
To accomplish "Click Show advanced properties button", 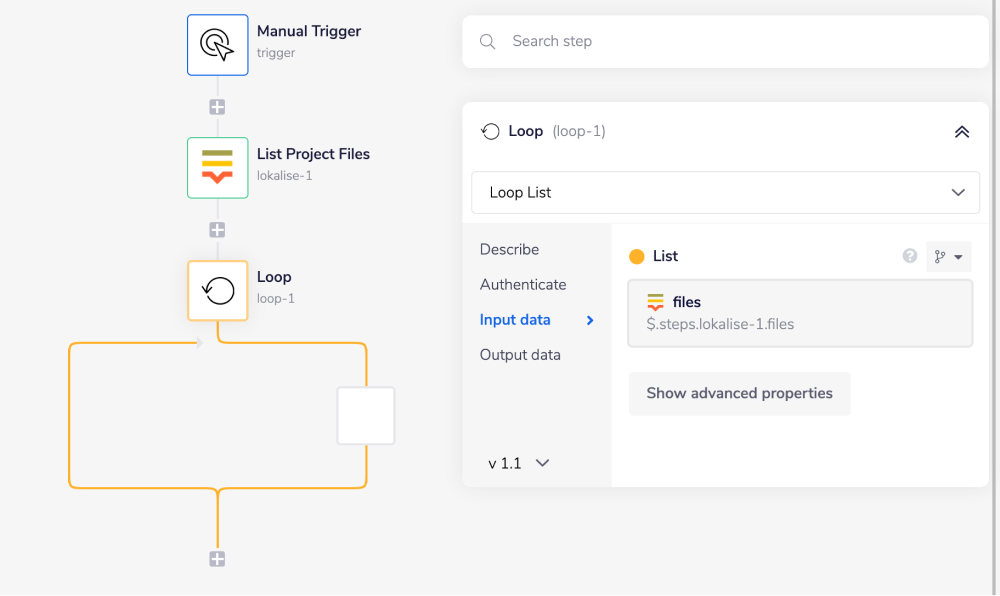I will pyautogui.click(x=739, y=393).
